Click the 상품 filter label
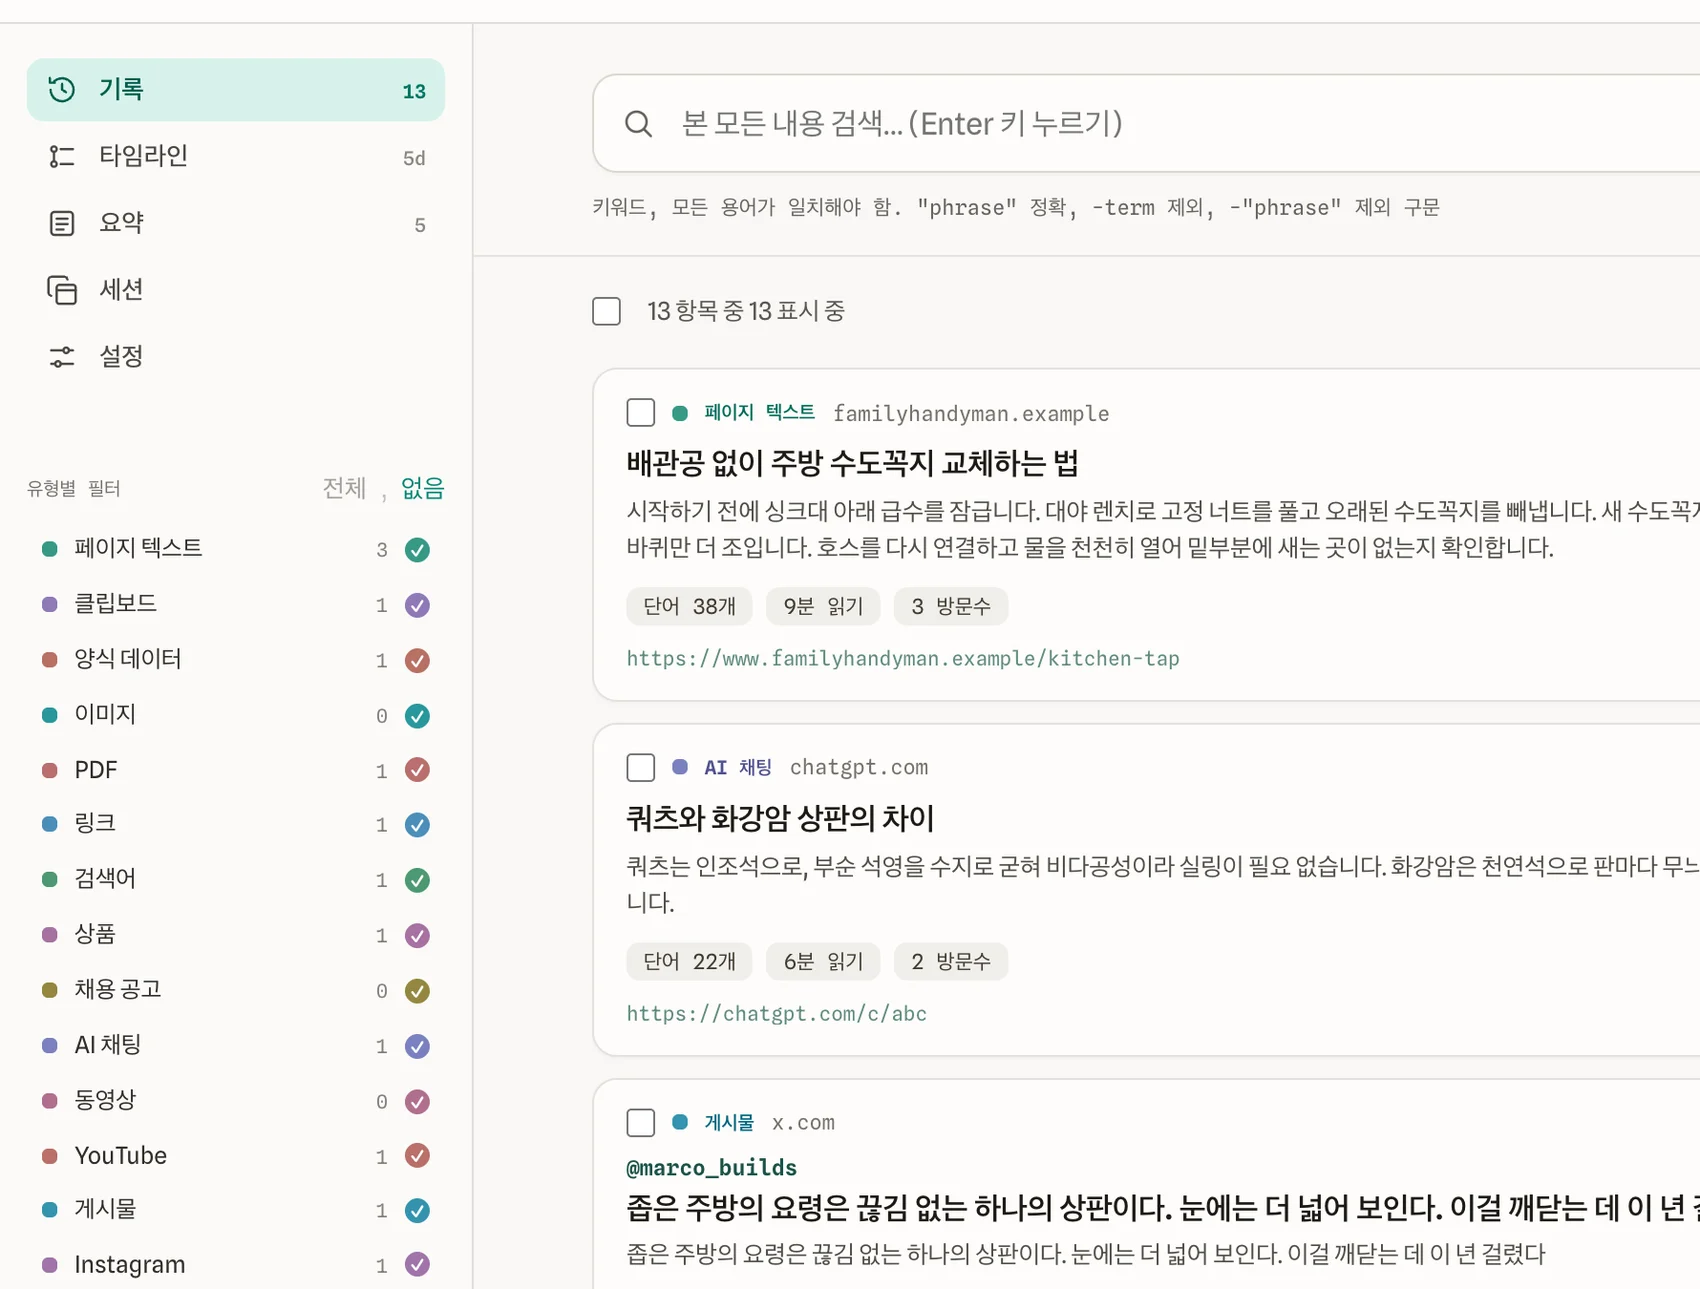Viewport: 1700px width, 1289px height. [95, 934]
